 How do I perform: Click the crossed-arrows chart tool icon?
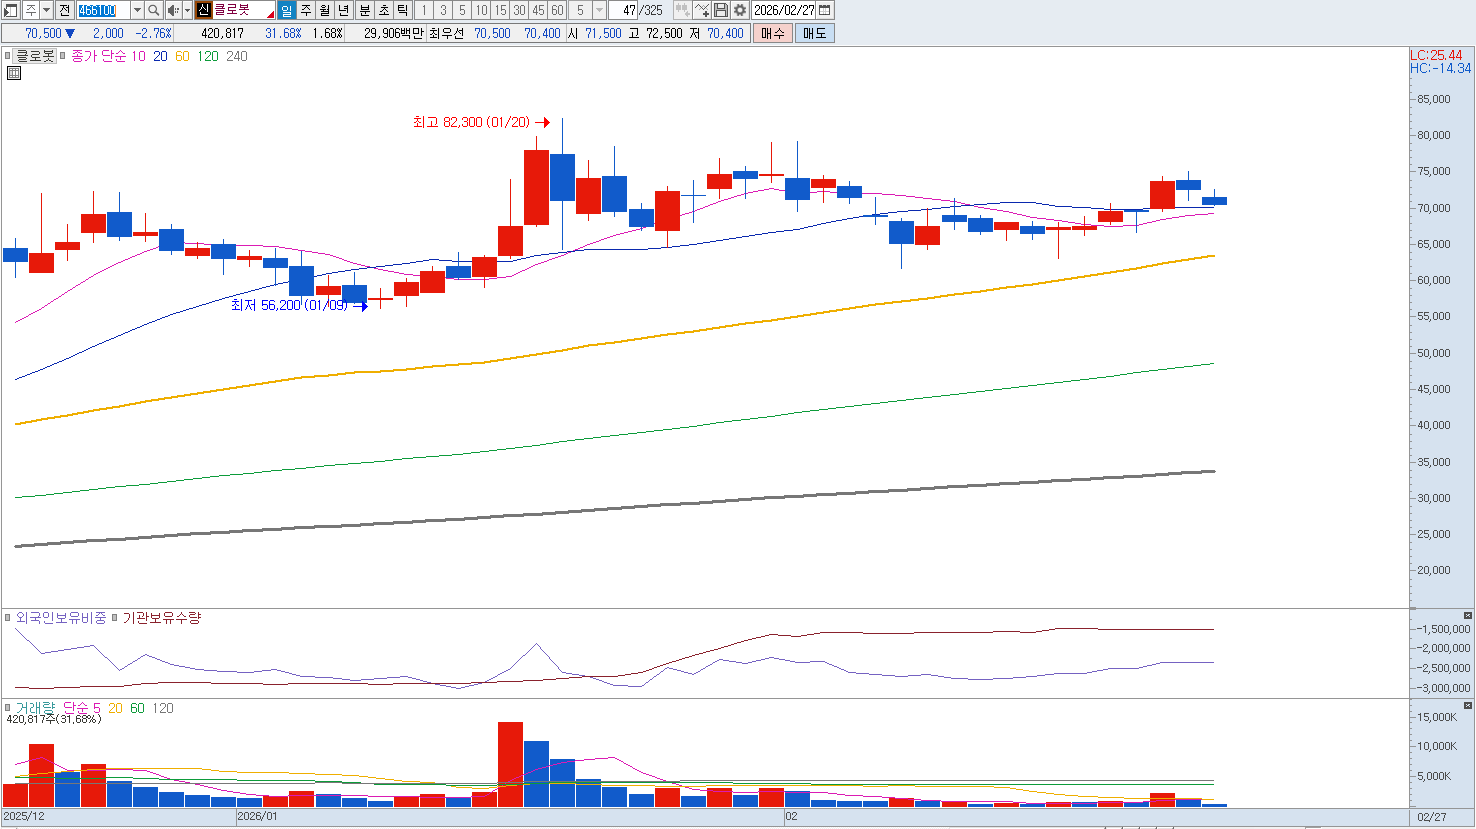coord(702,10)
